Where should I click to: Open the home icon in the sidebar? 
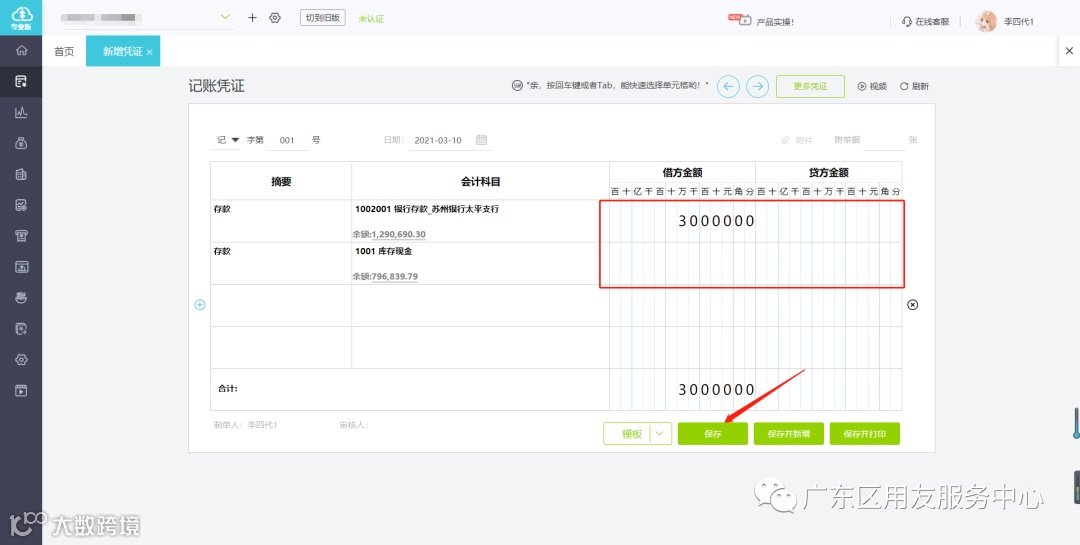click(x=21, y=50)
